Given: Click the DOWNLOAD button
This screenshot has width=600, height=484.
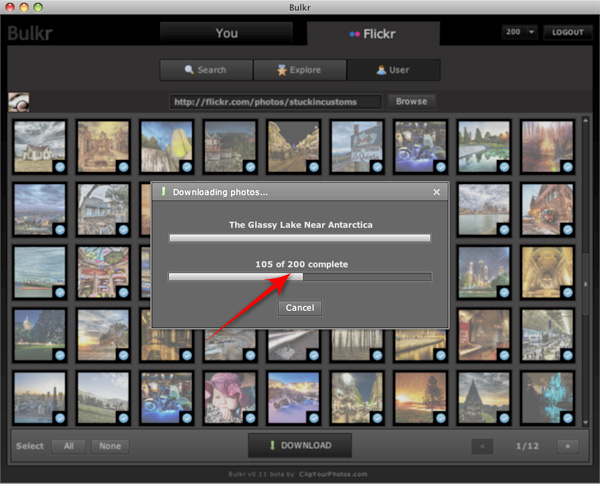Looking at the screenshot, I should pos(300,445).
